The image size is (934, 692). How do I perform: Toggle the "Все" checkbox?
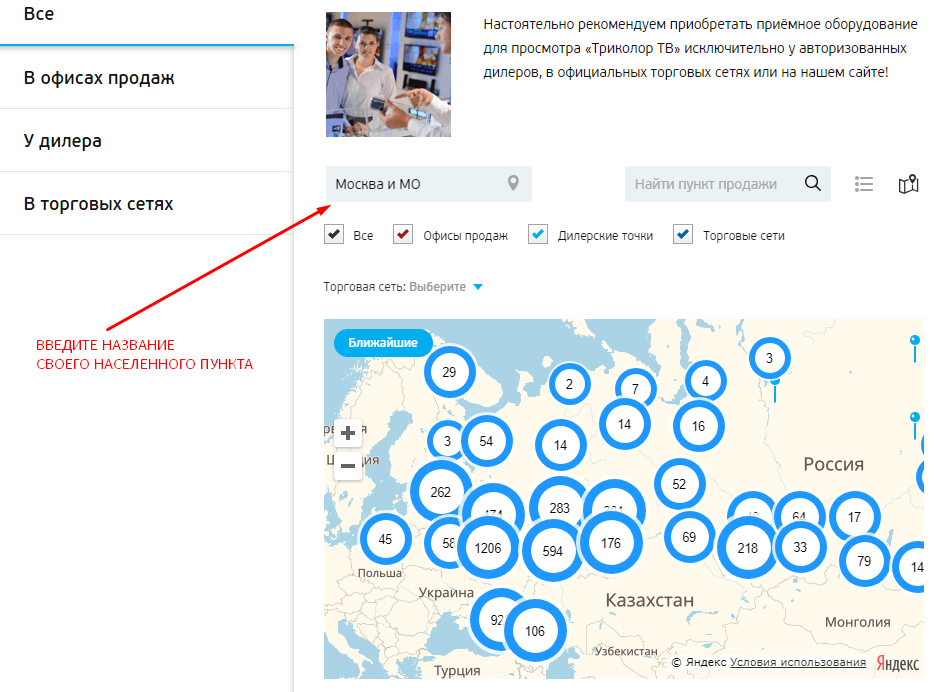click(x=334, y=235)
